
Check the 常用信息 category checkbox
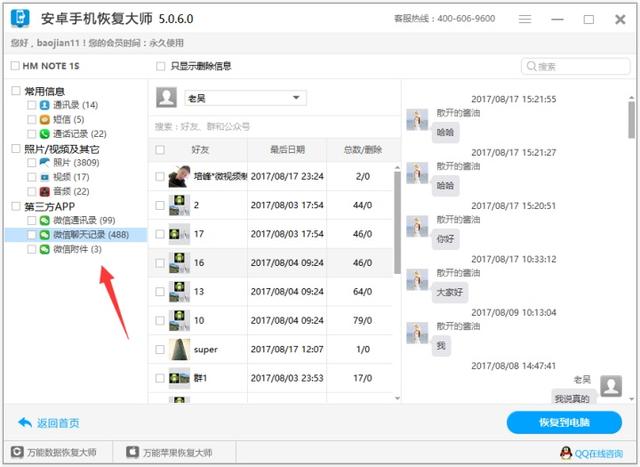tap(16, 91)
